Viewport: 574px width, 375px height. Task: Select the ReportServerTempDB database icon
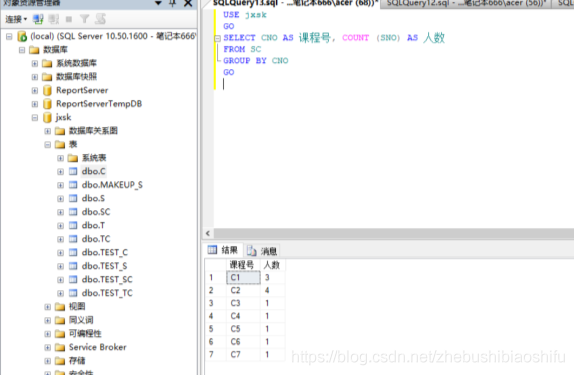click(47, 104)
